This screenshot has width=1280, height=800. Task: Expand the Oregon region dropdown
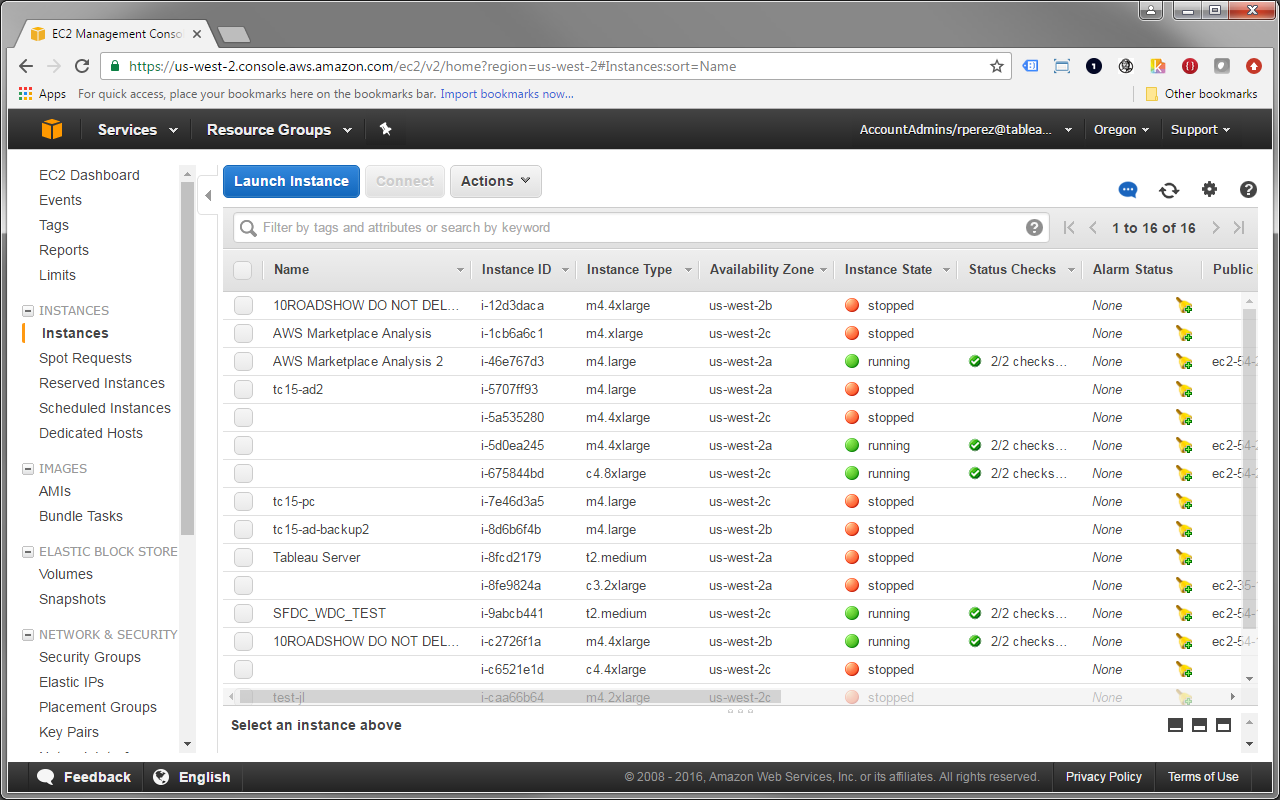[1121, 130]
